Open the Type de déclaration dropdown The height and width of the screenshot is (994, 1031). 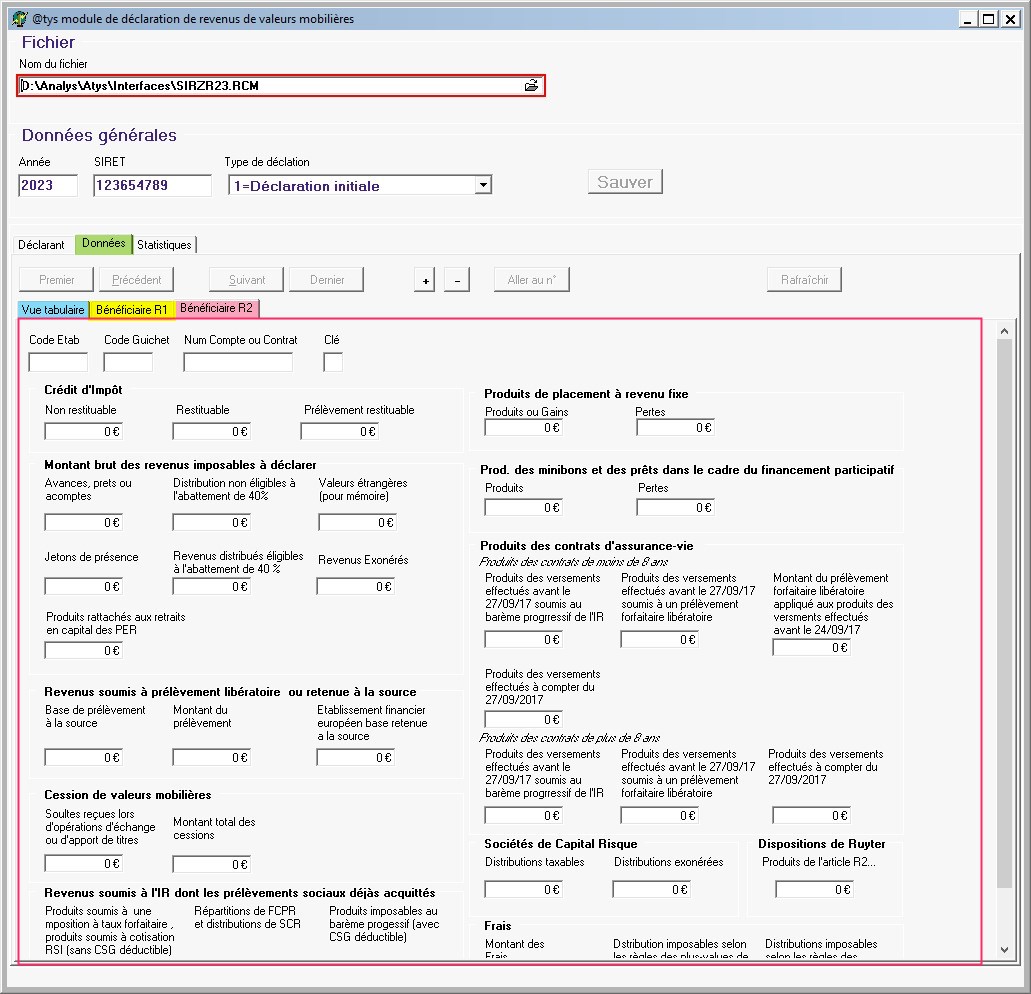(x=483, y=185)
